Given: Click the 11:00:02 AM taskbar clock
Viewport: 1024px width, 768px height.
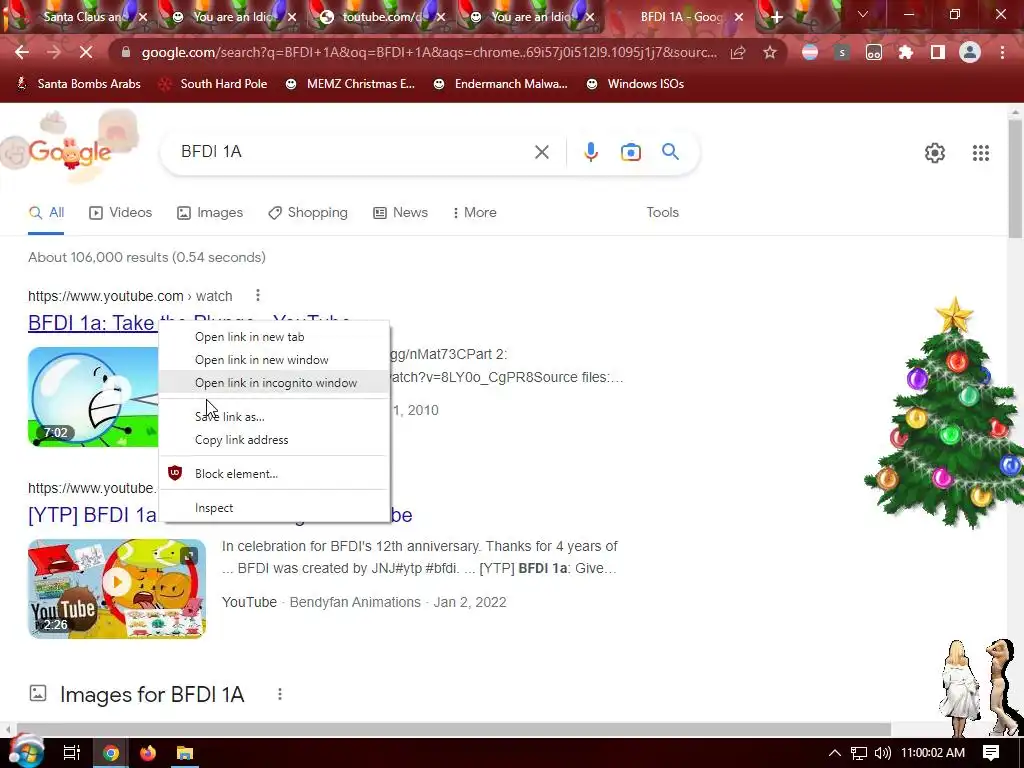Looking at the screenshot, I should pyautogui.click(x=933, y=753).
